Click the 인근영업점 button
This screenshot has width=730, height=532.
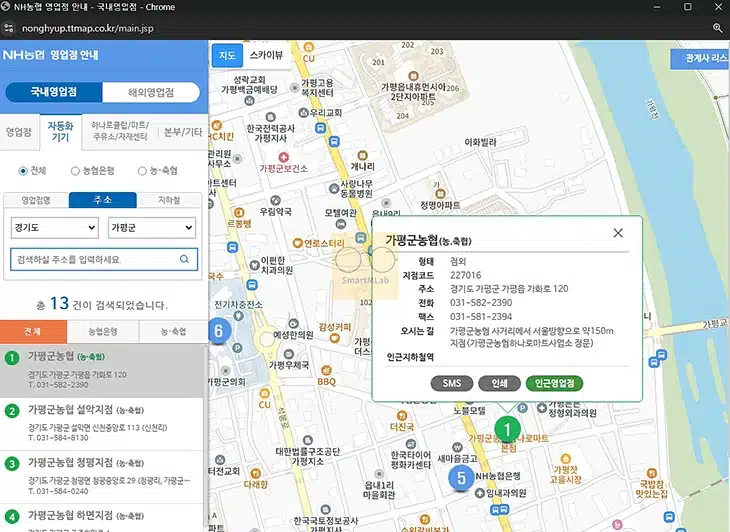(x=554, y=384)
